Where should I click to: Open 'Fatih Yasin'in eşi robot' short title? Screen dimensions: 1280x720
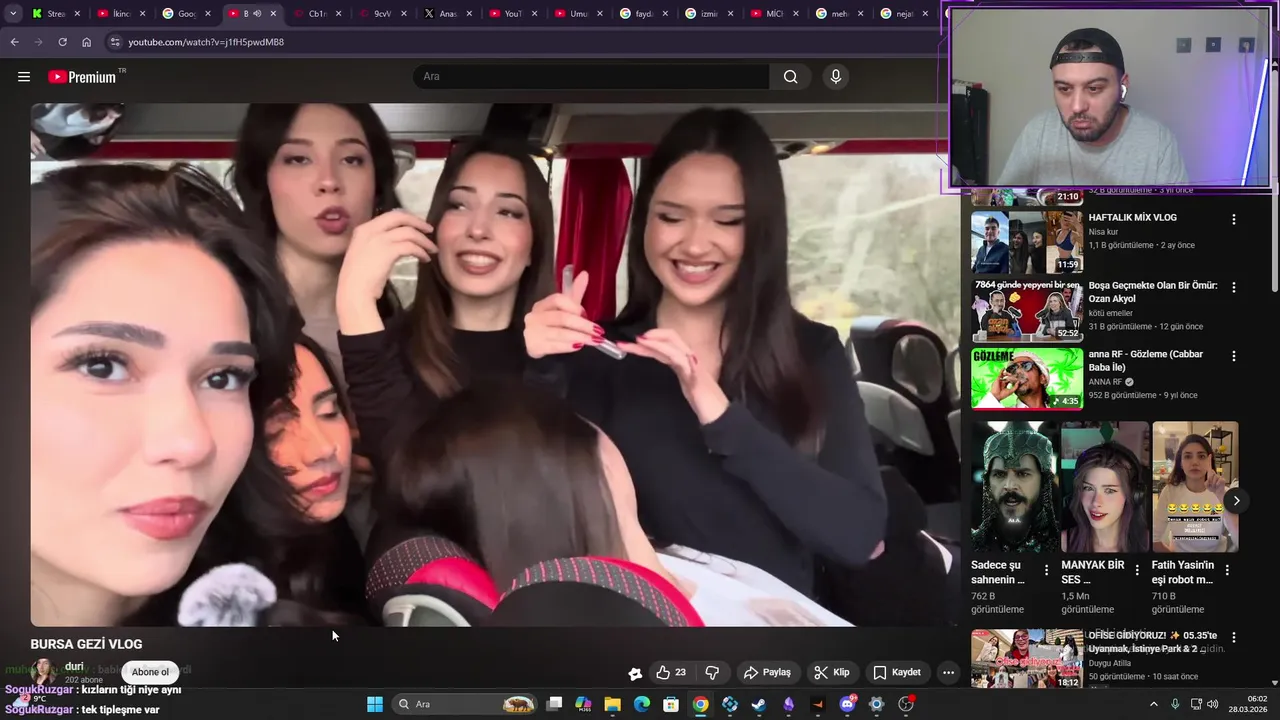(1182, 572)
